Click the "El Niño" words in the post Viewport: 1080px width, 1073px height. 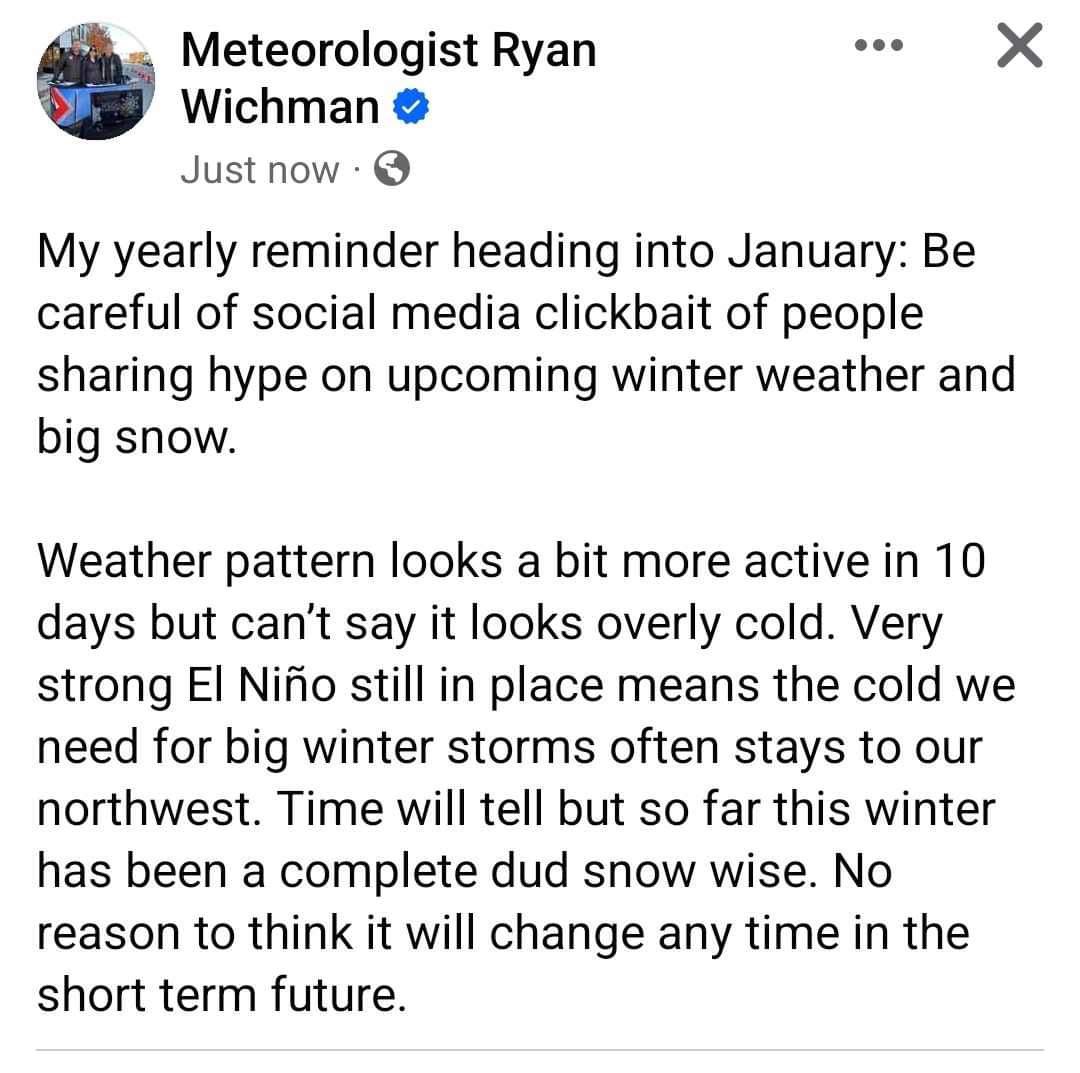pos(262,685)
